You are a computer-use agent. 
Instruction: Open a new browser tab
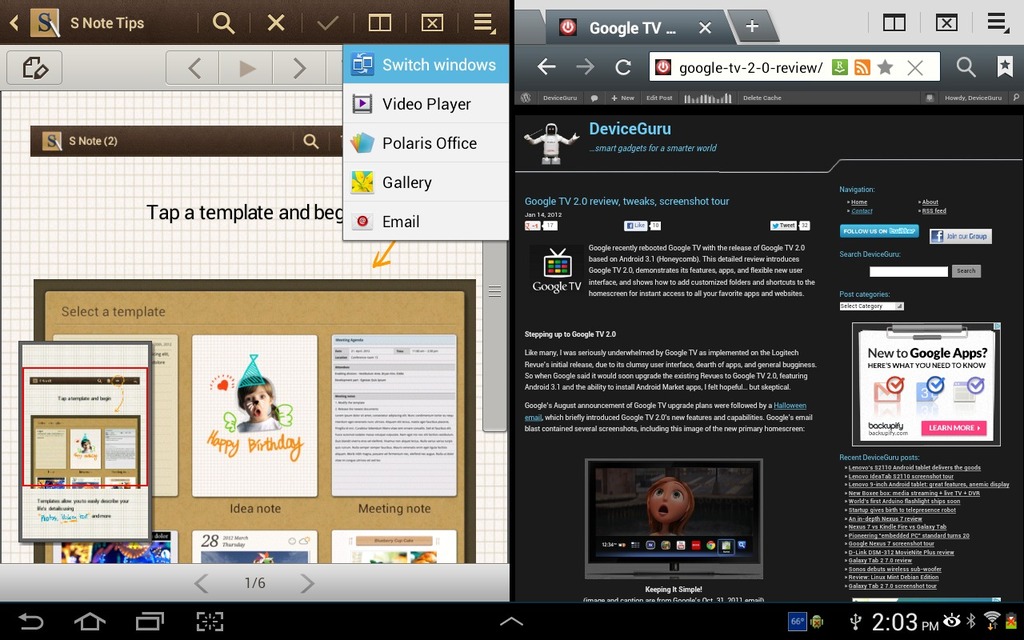(752, 26)
